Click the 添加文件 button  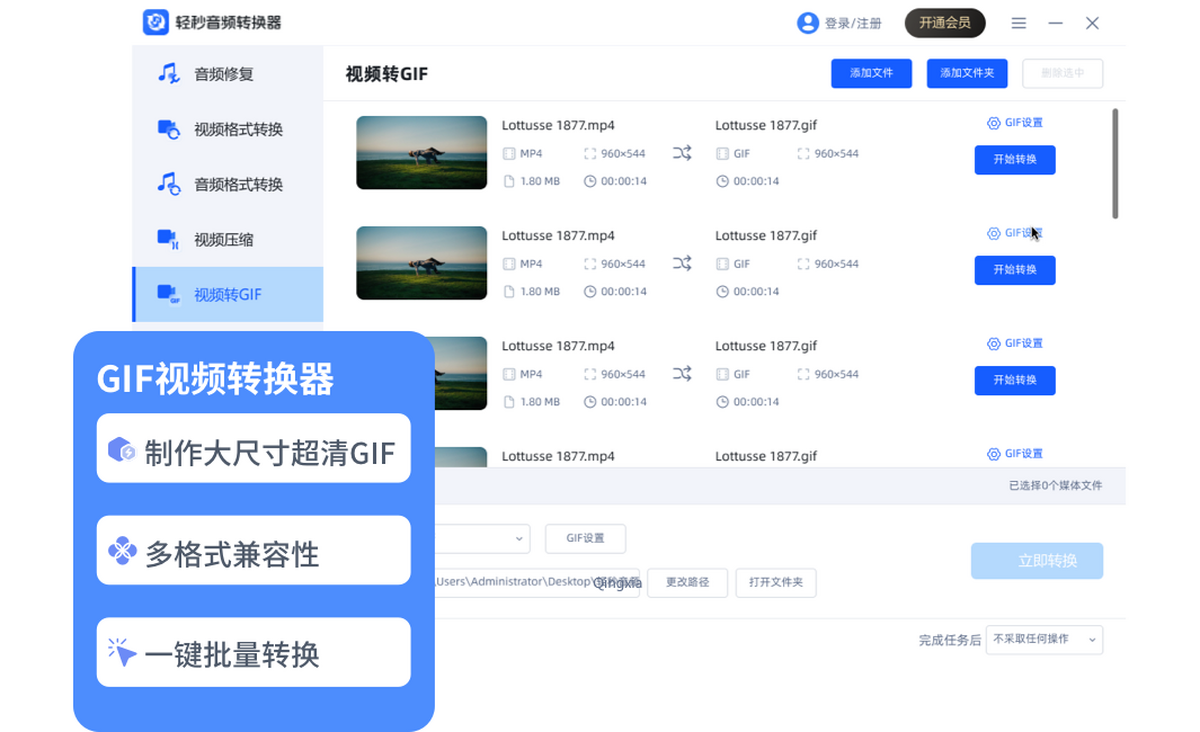click(x=871, y=73)
